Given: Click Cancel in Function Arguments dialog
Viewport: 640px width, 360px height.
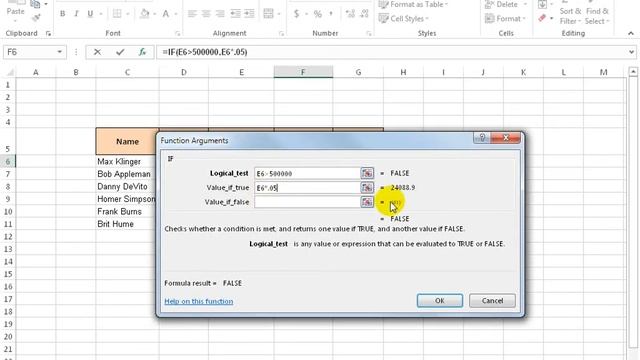Looking at the screenshot, I should (492, 300).
